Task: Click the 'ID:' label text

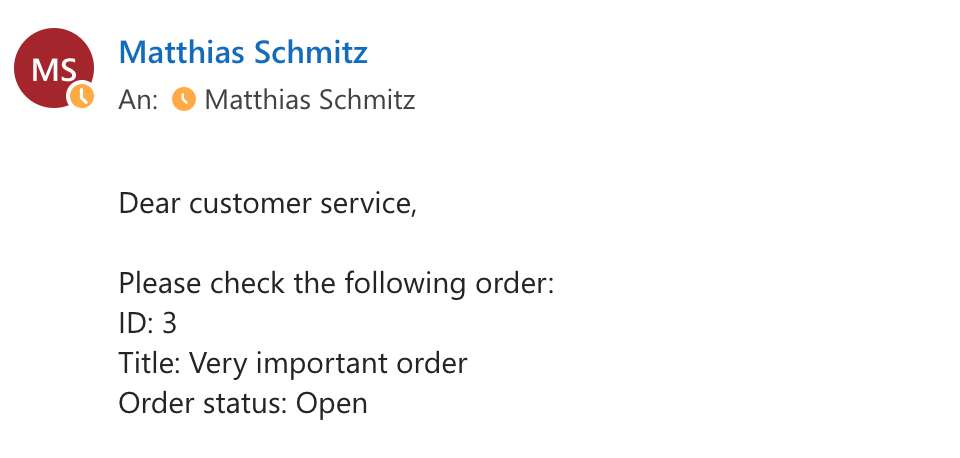Action: pos(137,324)
